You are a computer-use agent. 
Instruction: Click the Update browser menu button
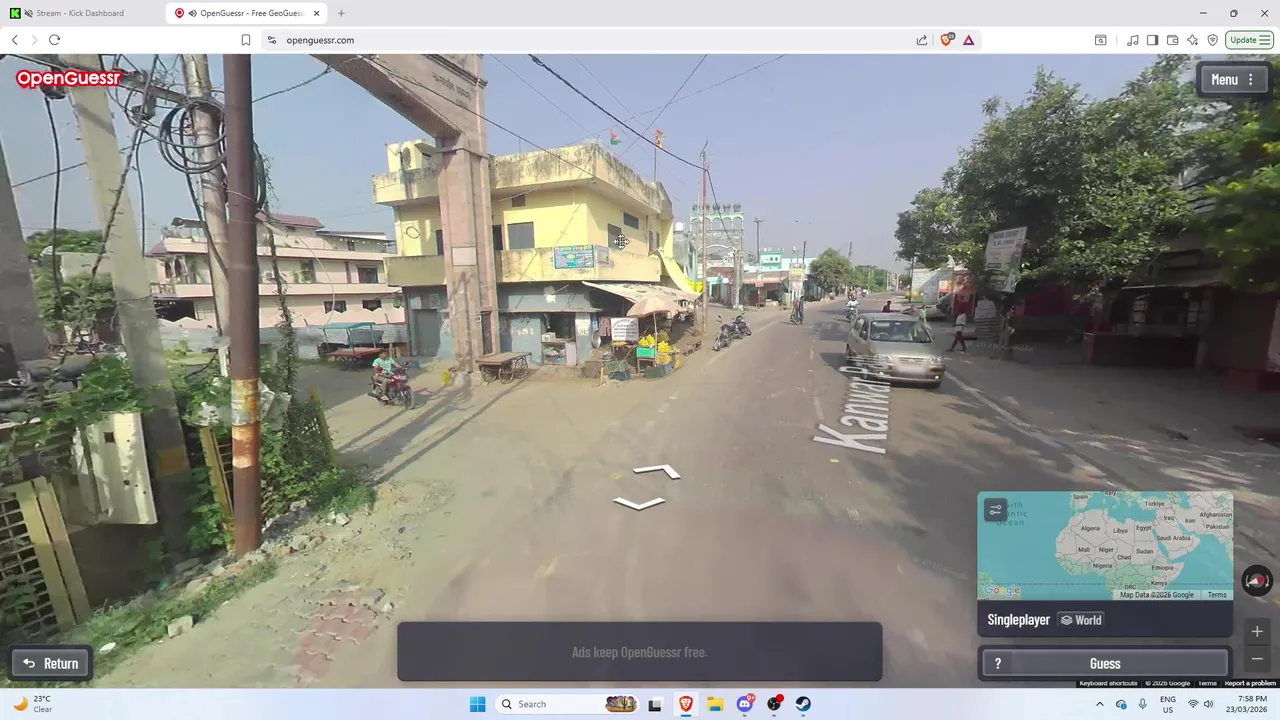(x=1250, y=40)
